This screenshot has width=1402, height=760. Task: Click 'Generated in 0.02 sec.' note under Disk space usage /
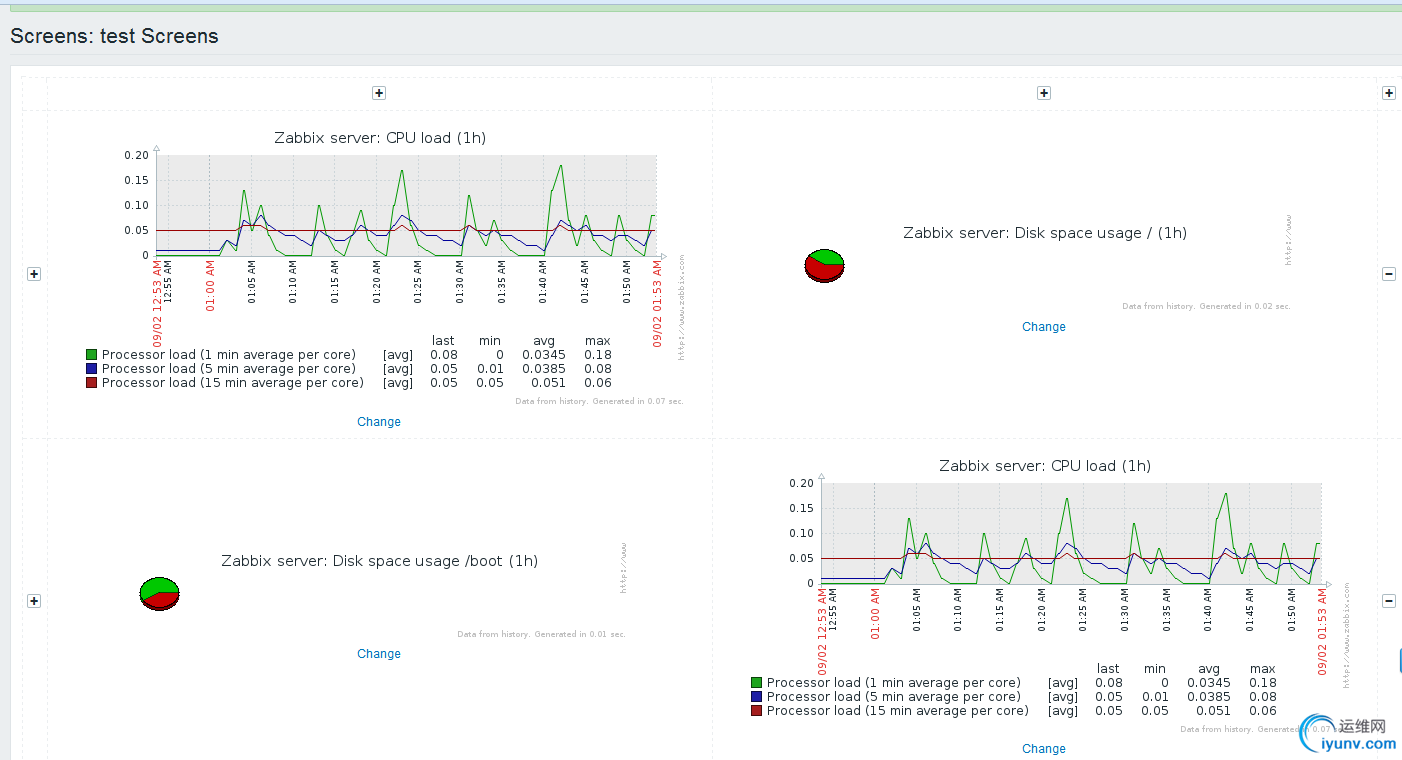pyautogui.click(x=1243, y=306)
